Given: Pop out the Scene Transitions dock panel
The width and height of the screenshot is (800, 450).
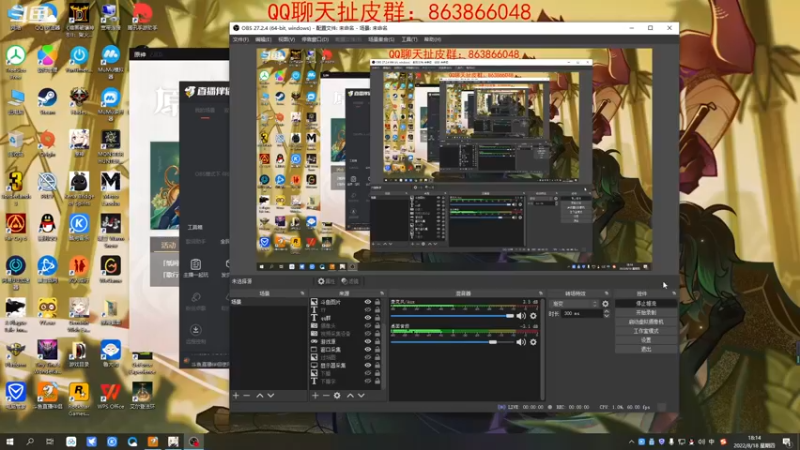Looking at the screenshot, I should point(607,293).
